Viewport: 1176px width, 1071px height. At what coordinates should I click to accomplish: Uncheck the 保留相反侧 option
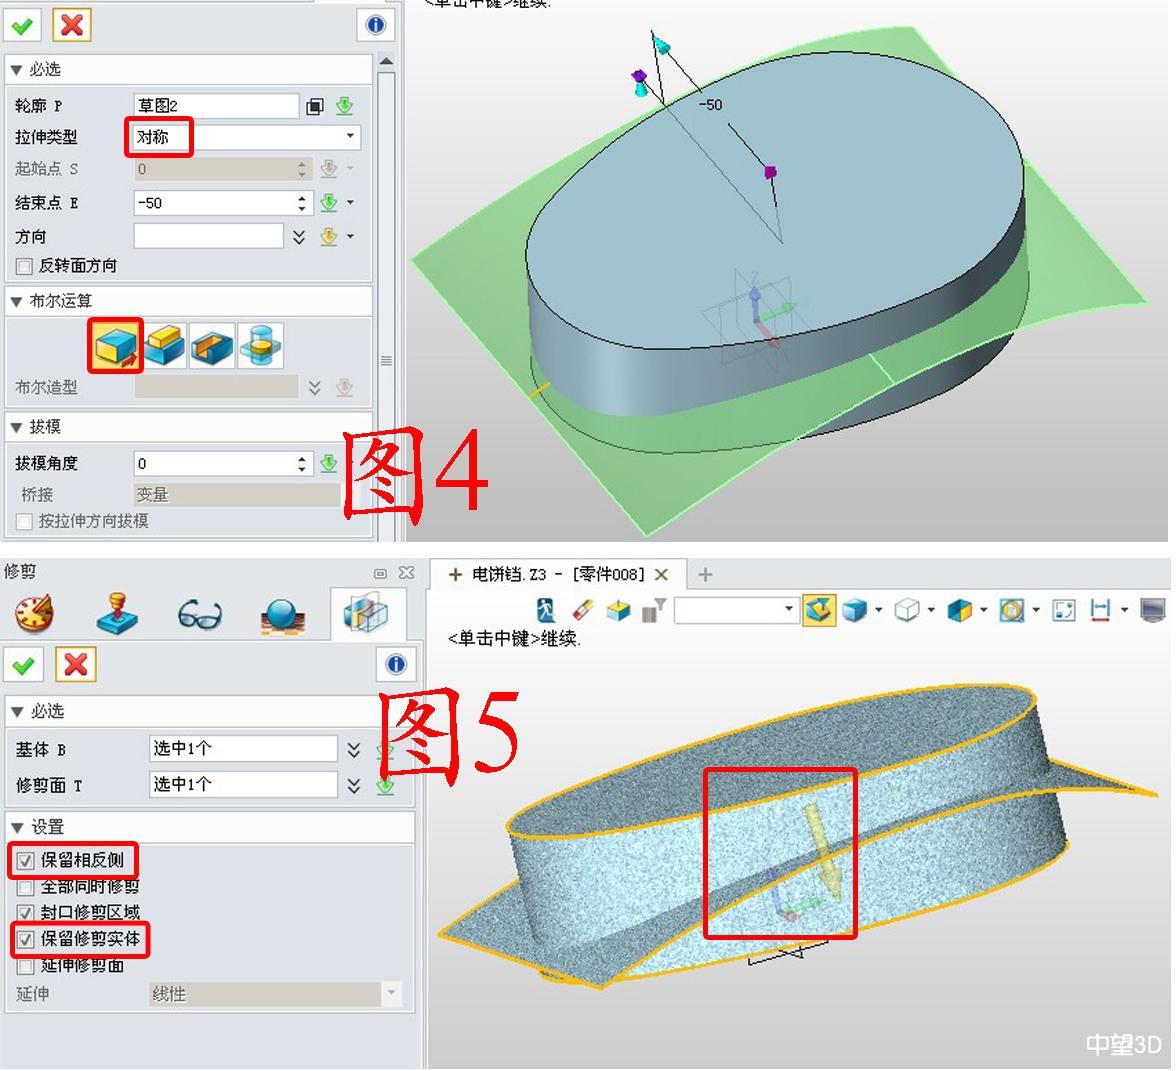(x=26, y=860)
